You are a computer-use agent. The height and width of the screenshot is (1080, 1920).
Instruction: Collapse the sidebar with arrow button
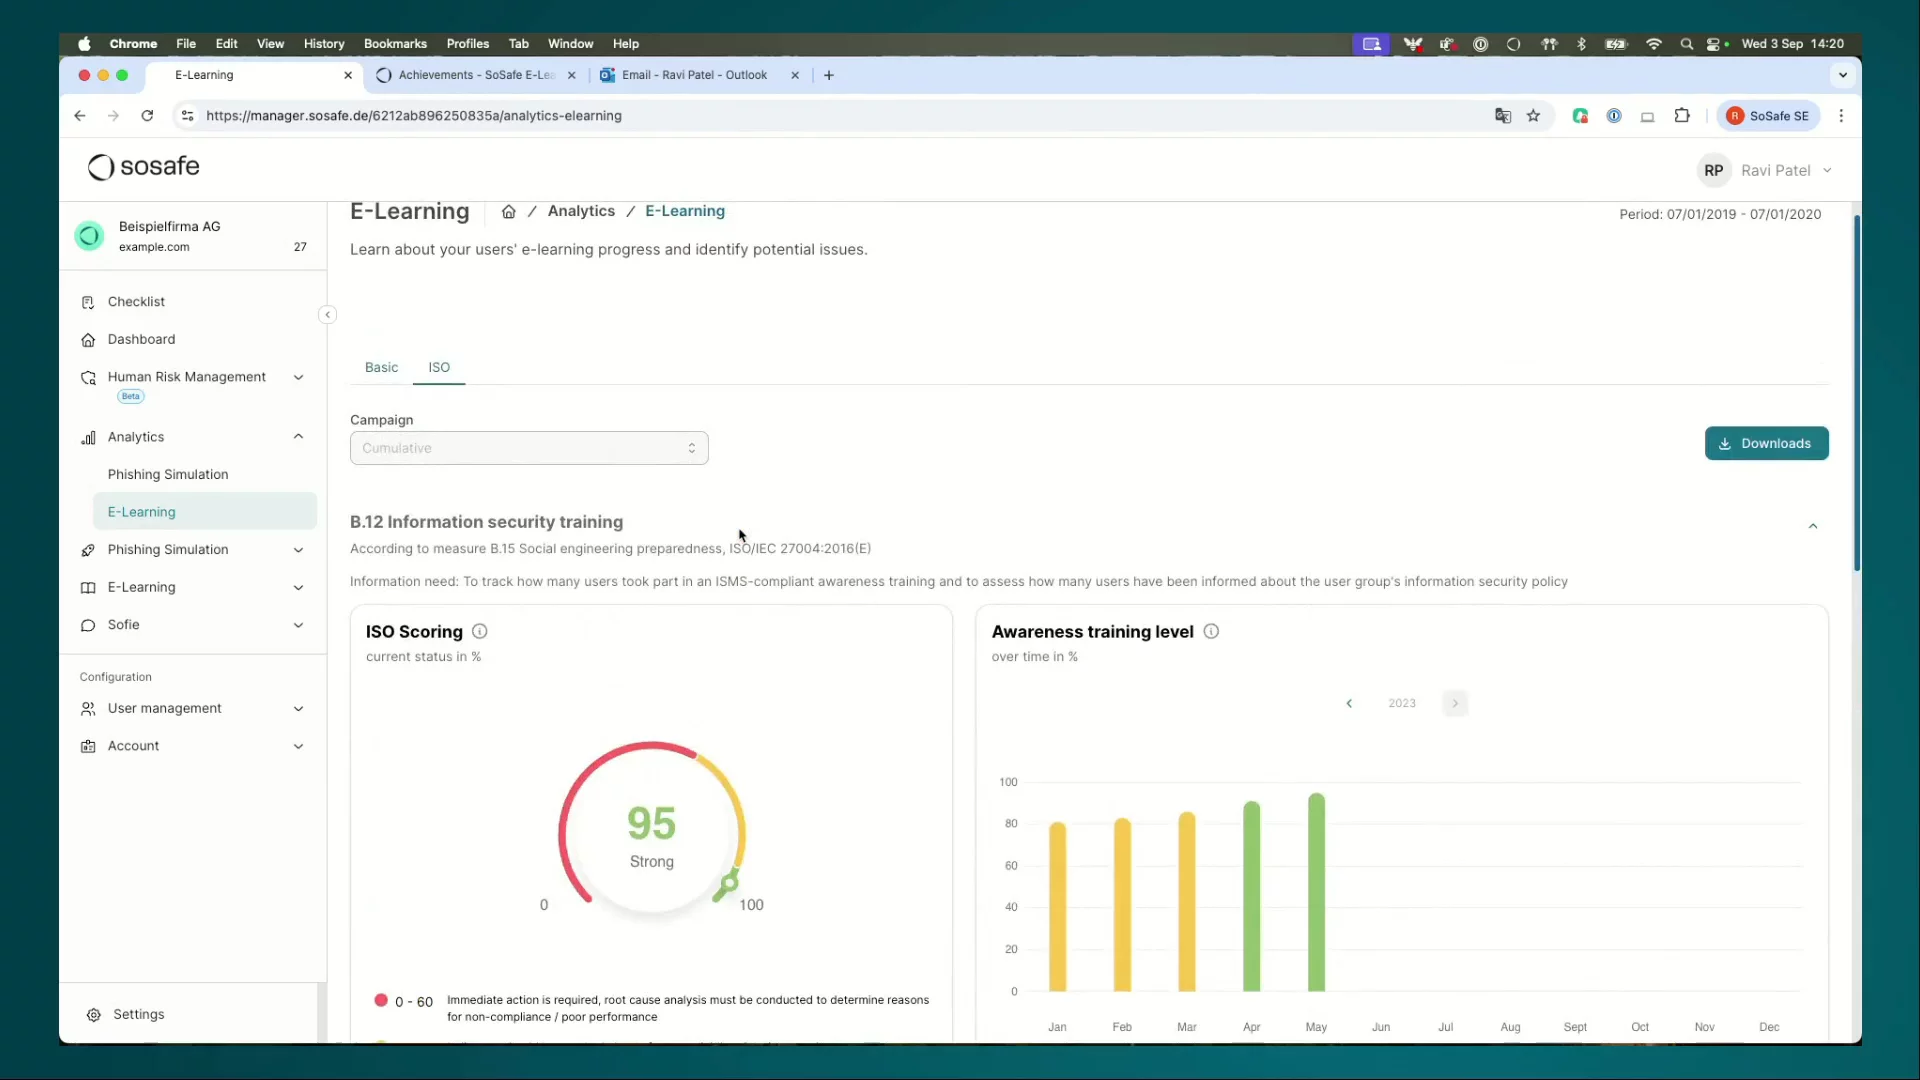pyautogui.click(x=327, y=315)
